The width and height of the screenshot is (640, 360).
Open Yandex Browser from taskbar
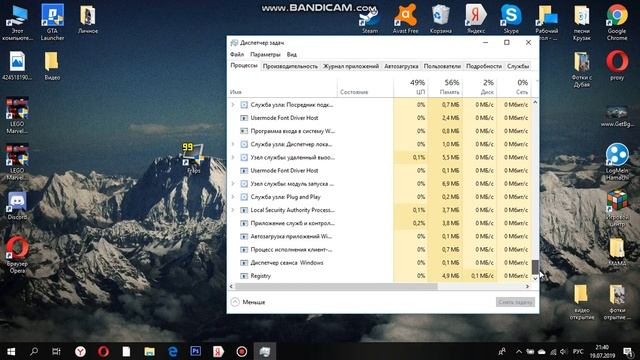(80, 351)
